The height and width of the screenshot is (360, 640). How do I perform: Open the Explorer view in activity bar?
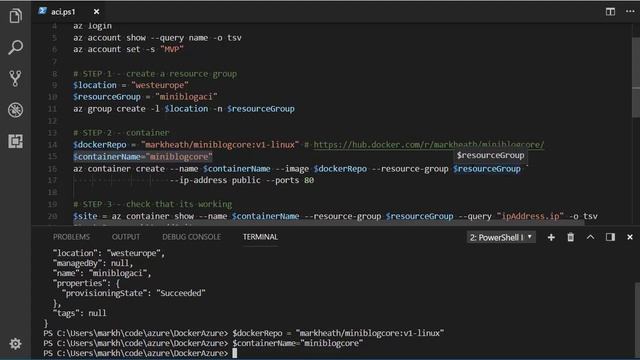(16, 16)
